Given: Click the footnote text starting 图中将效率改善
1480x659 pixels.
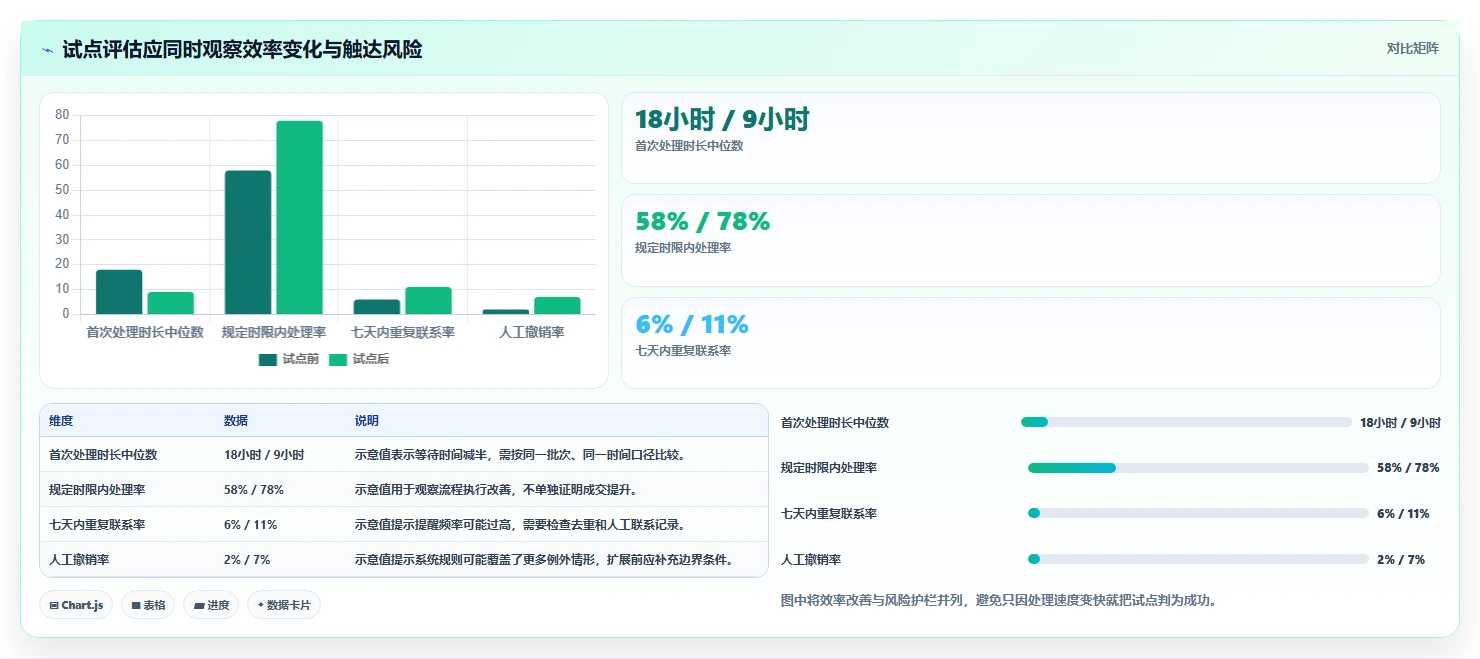Looking at the screenshot, I should 998,601.
